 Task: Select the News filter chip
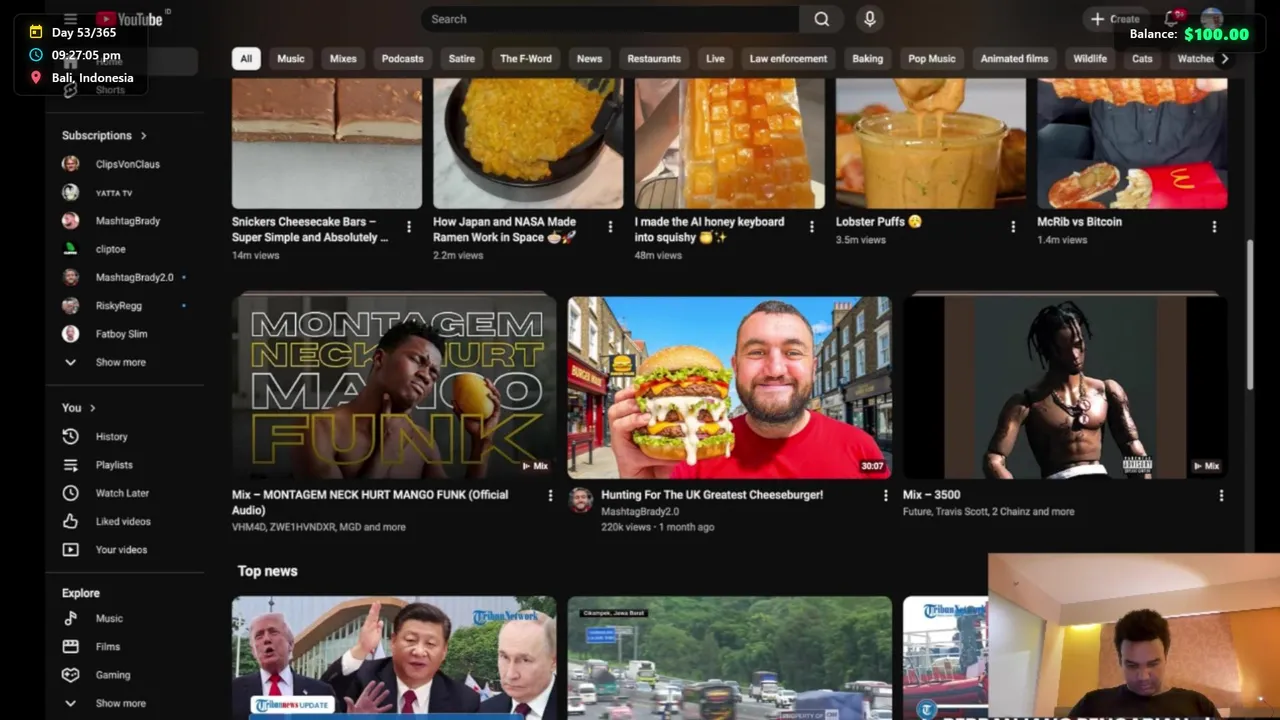coord(590,58)
